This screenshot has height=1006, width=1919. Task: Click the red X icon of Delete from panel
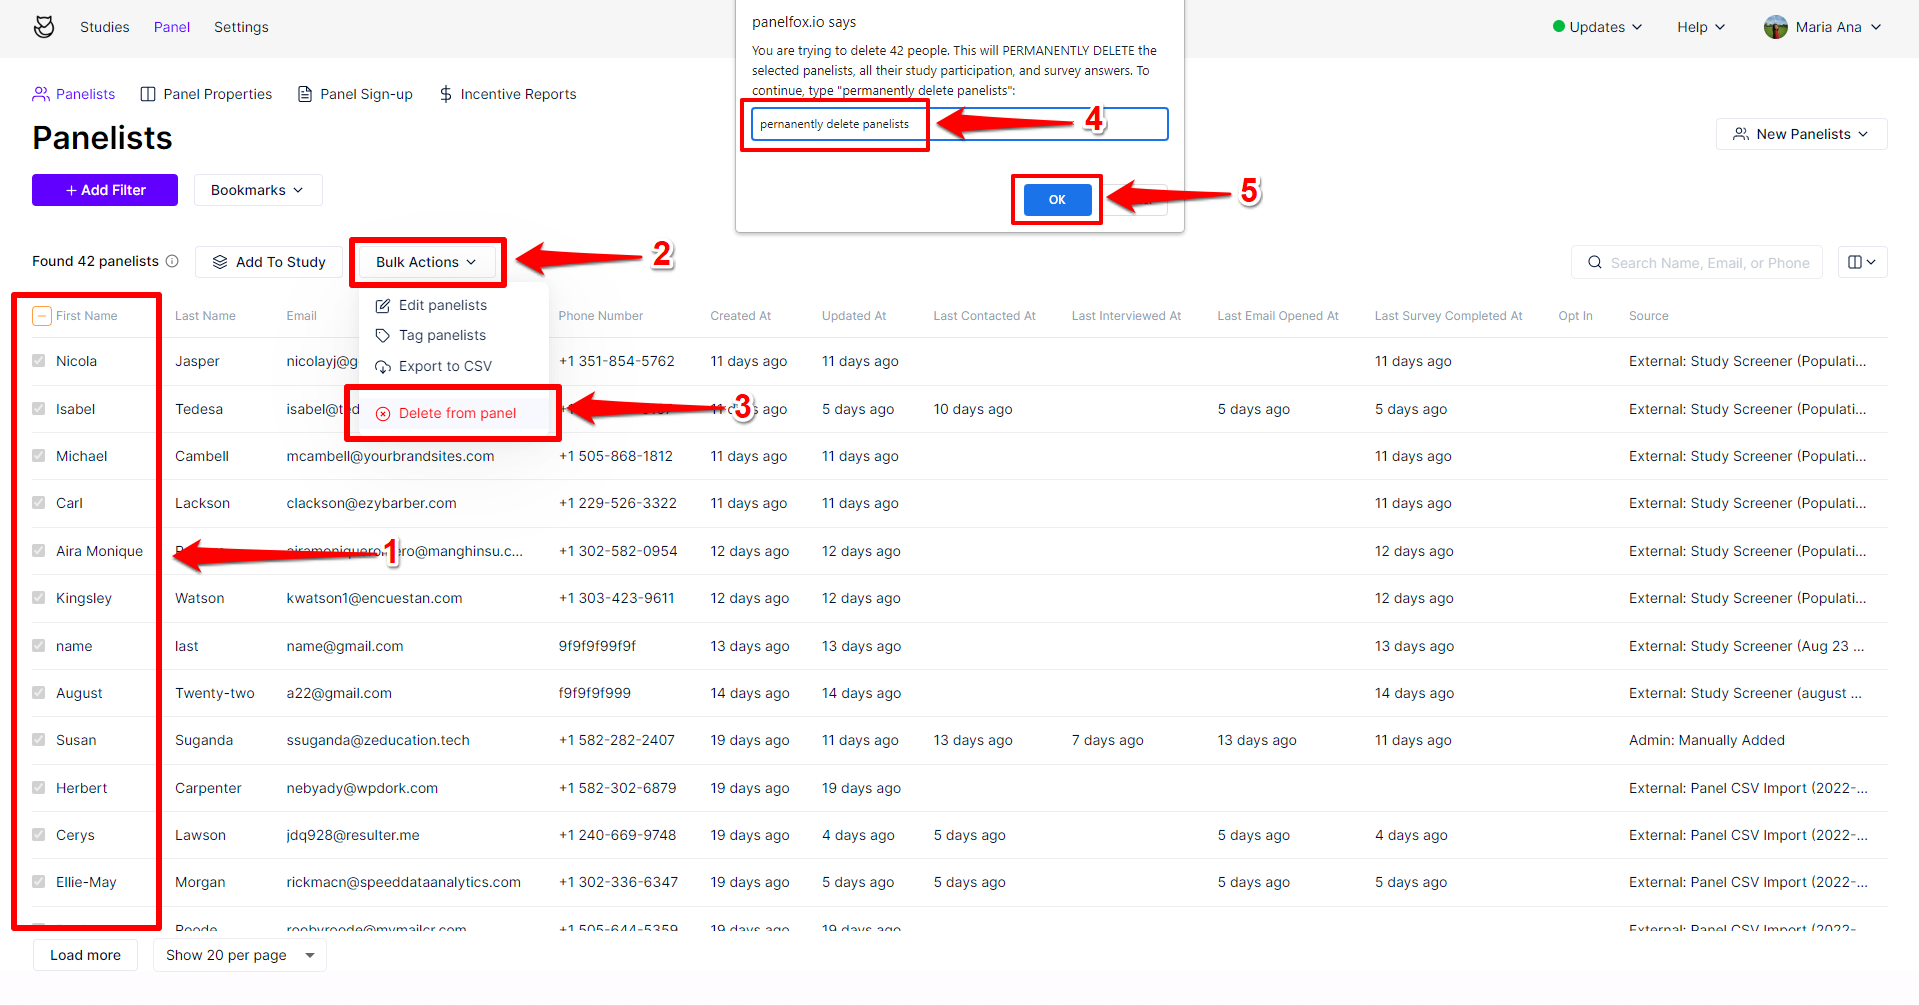pyautogui.click(x=383, y=413)
